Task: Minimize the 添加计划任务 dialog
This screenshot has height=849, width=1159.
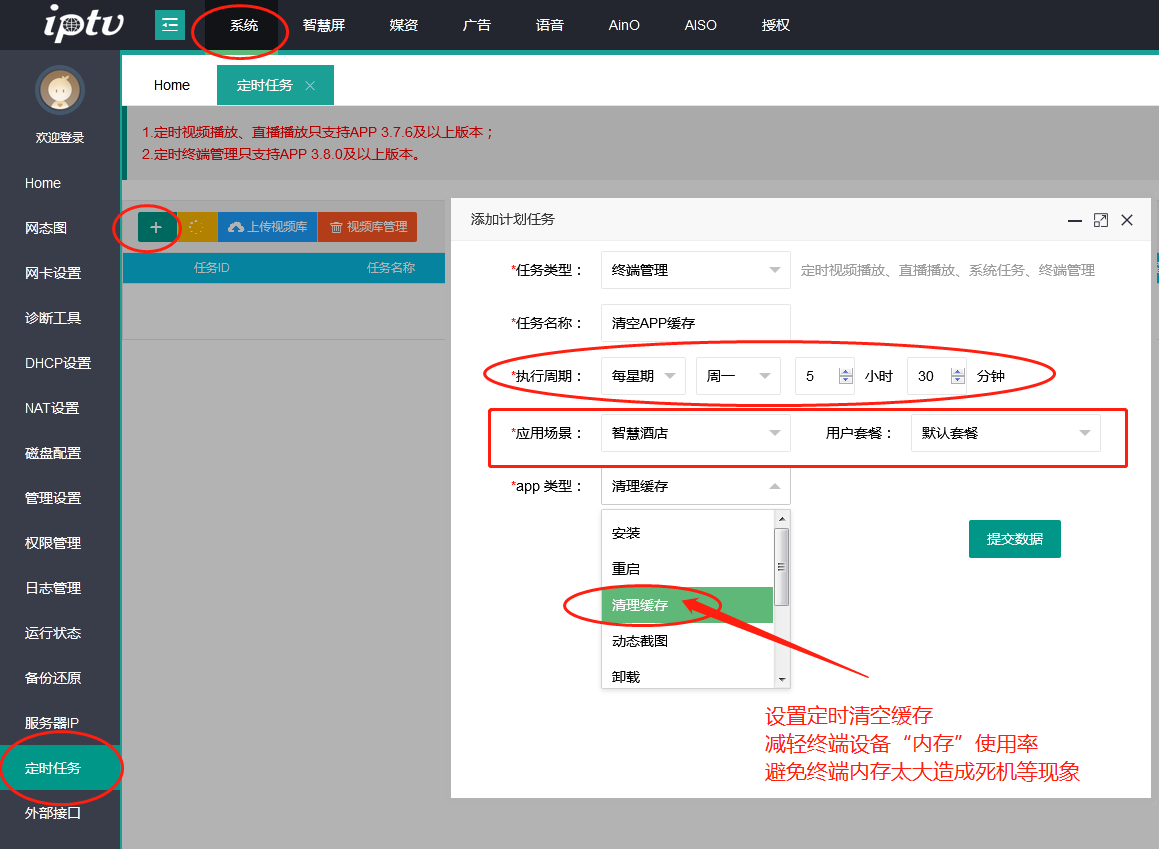Action: click(x=1074, y=220)
